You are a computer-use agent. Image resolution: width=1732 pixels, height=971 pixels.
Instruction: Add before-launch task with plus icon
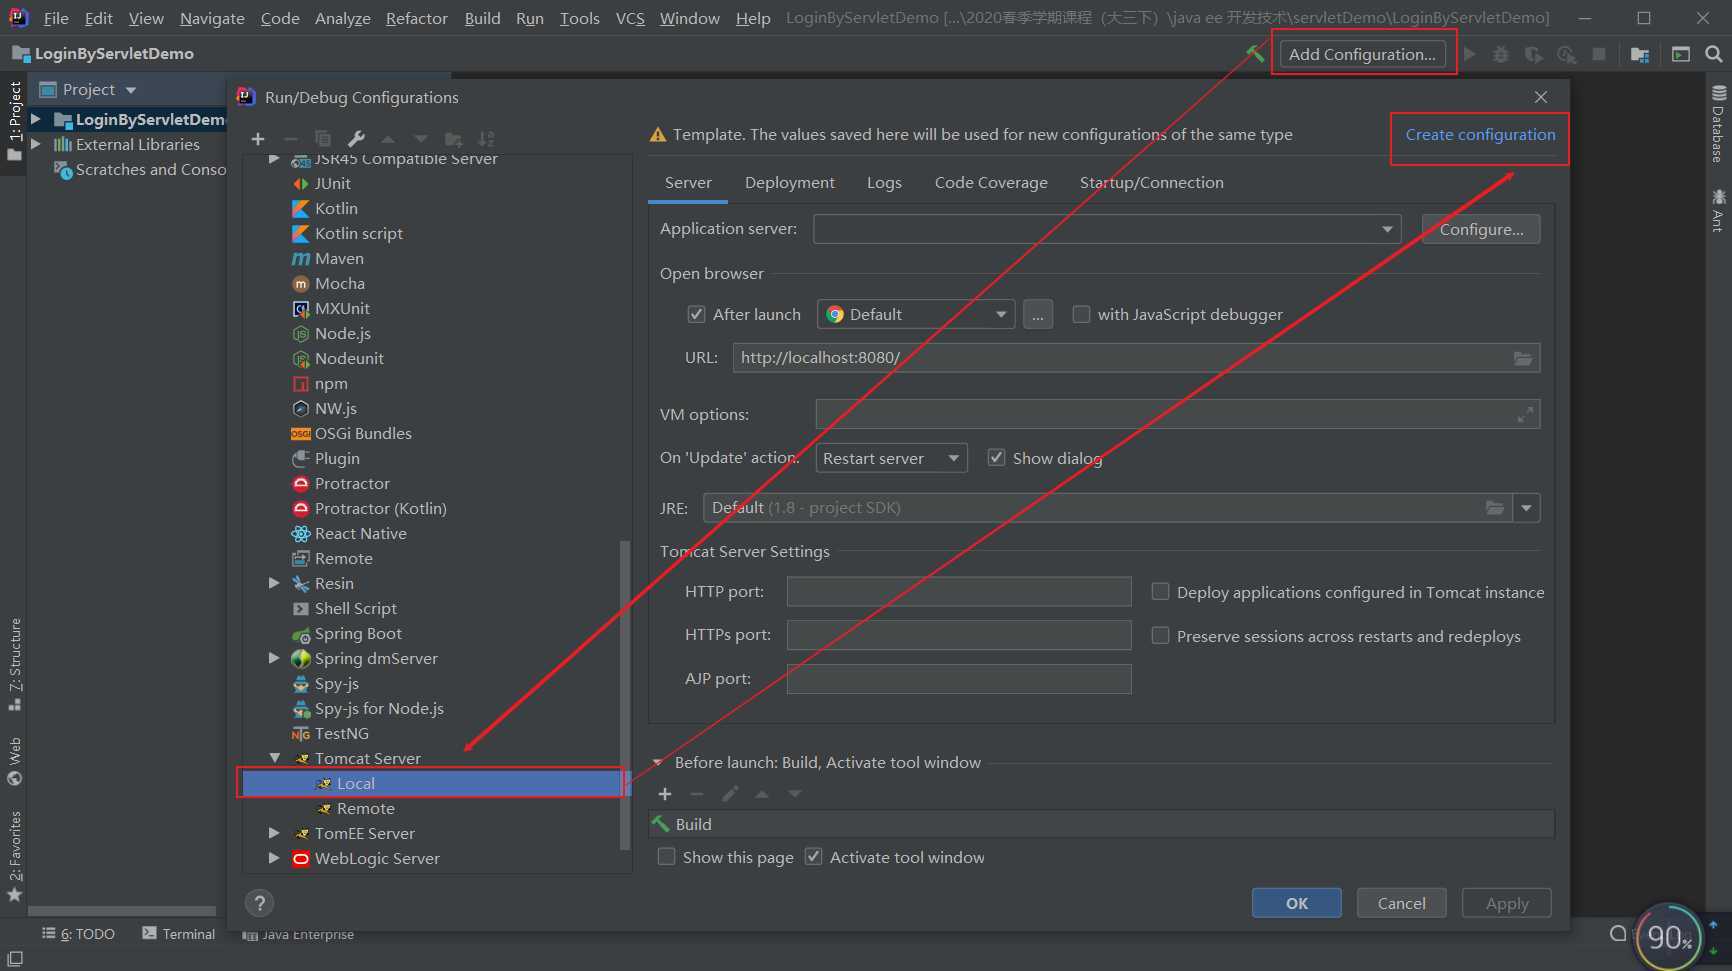[664, 794]
